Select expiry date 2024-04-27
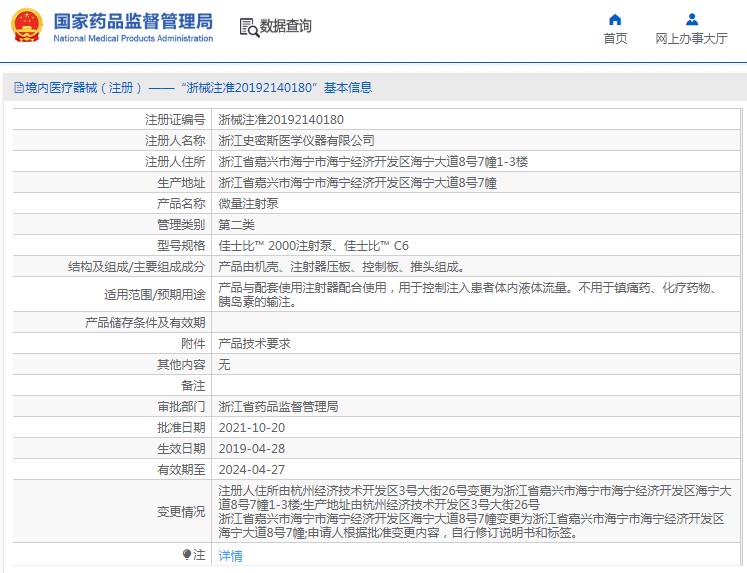The height and width of the screenshot is (573, 747). click(x=252, y=470)
